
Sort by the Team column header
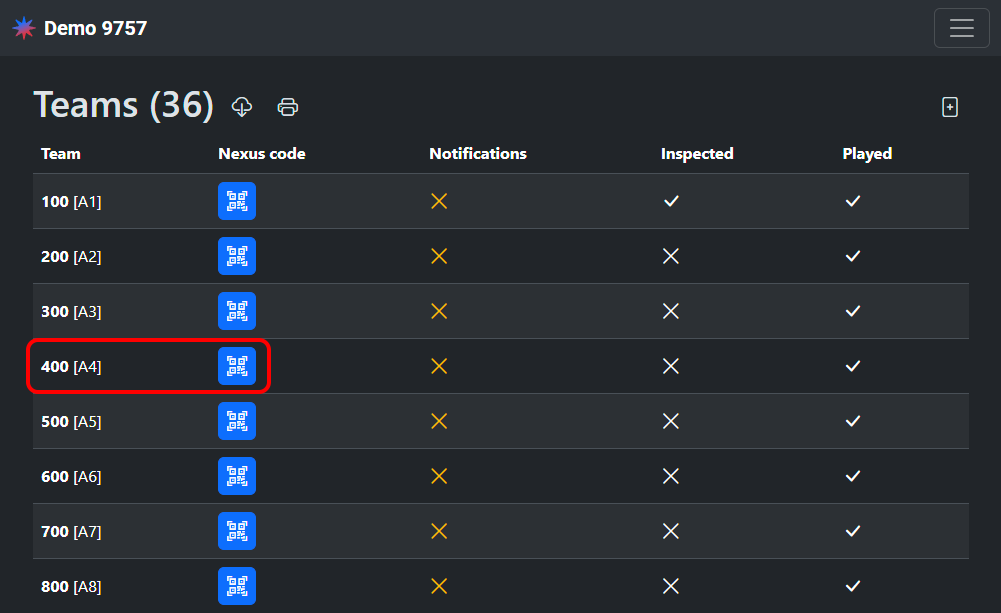[61, 154]
